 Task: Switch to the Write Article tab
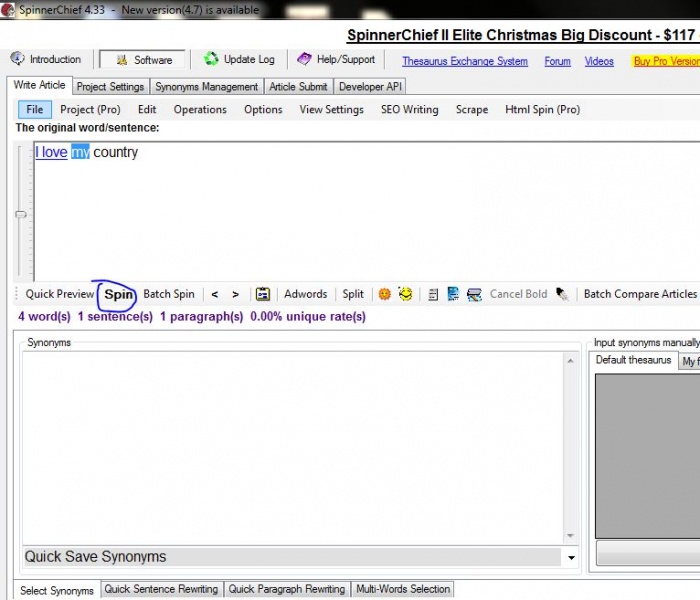click(x=39, y=85)
